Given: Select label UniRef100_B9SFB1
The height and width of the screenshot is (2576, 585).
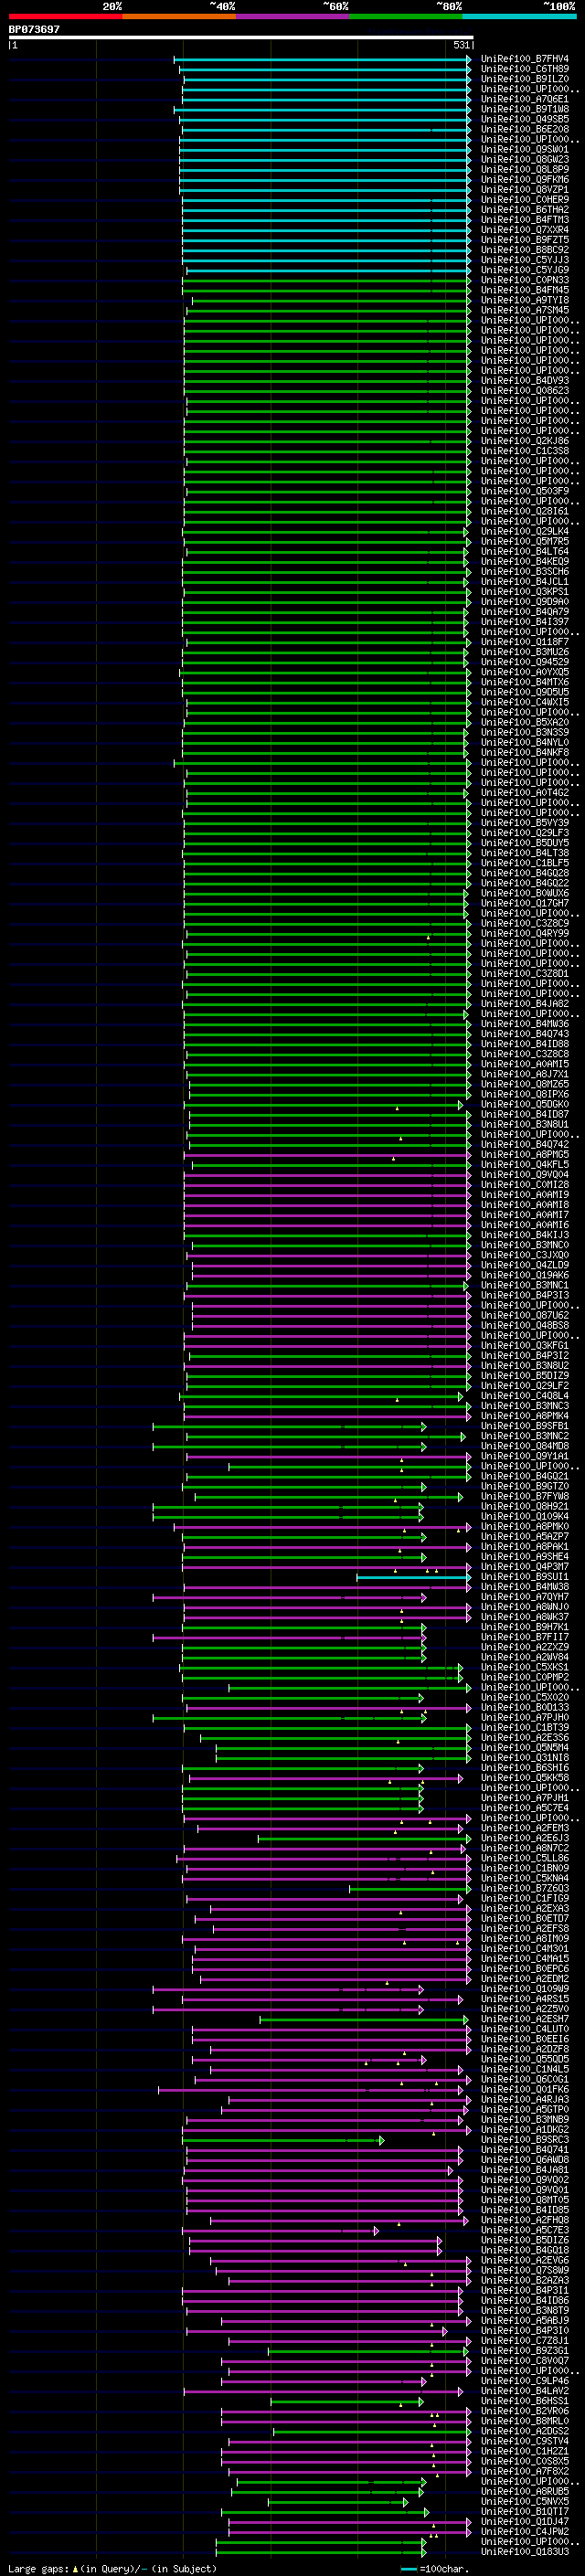Looking at the screenshot, I should coord(524,1427).
